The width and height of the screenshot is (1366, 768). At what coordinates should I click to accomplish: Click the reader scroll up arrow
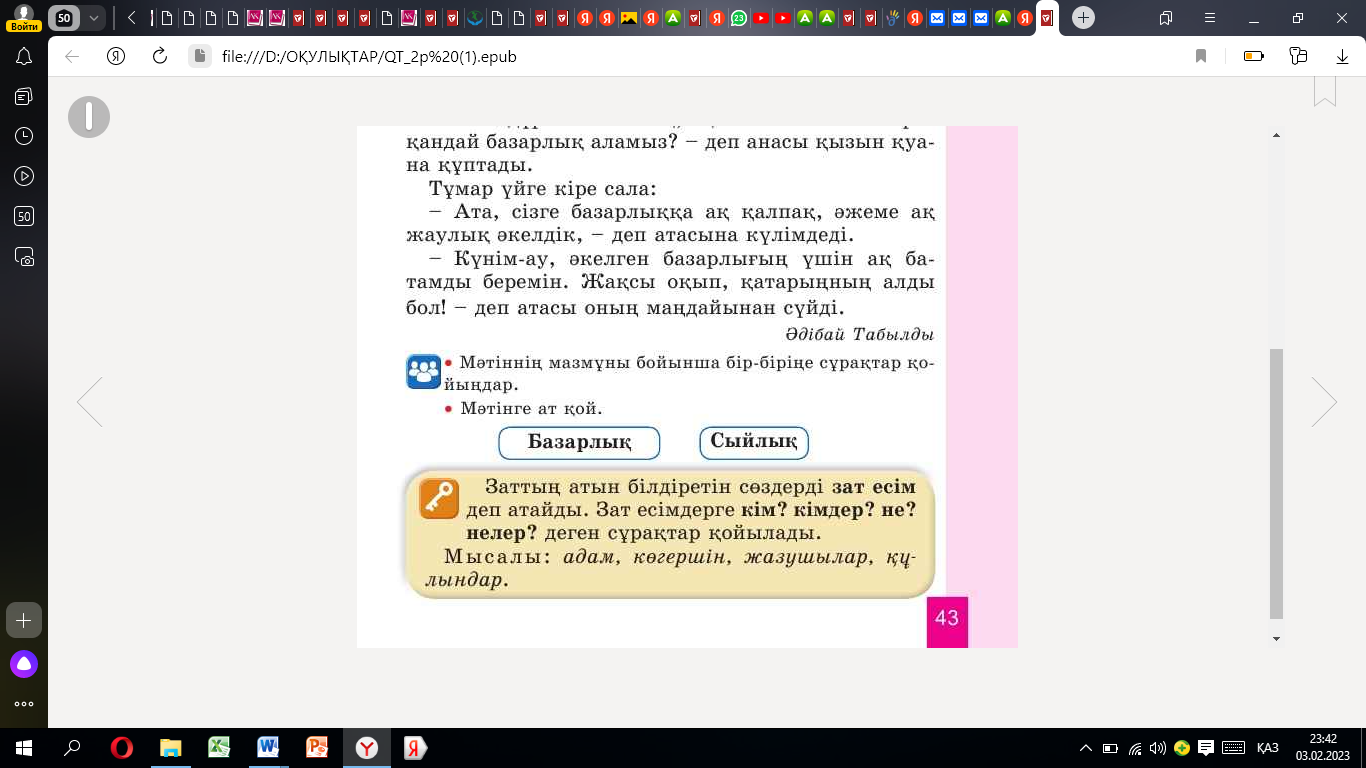(1276, 134)
